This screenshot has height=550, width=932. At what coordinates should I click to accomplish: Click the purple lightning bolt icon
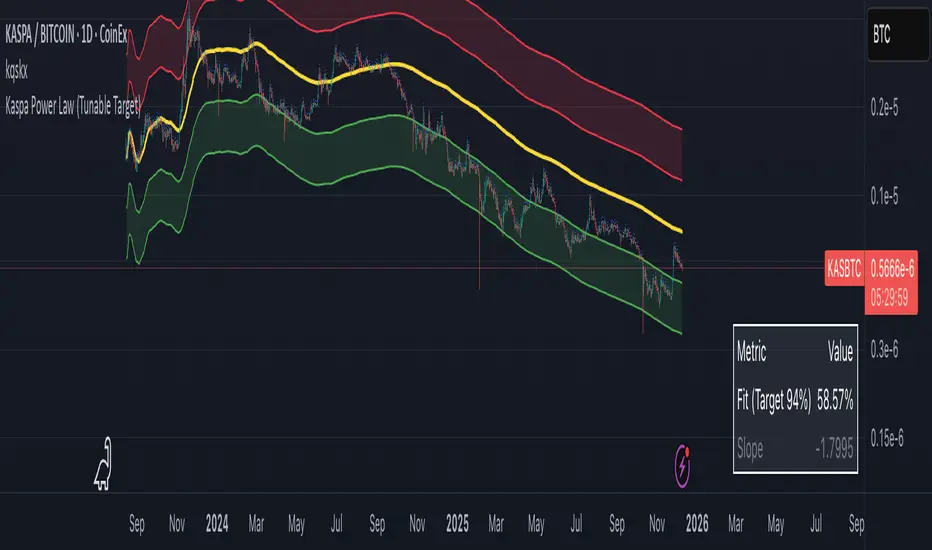(x=682, y=466)
